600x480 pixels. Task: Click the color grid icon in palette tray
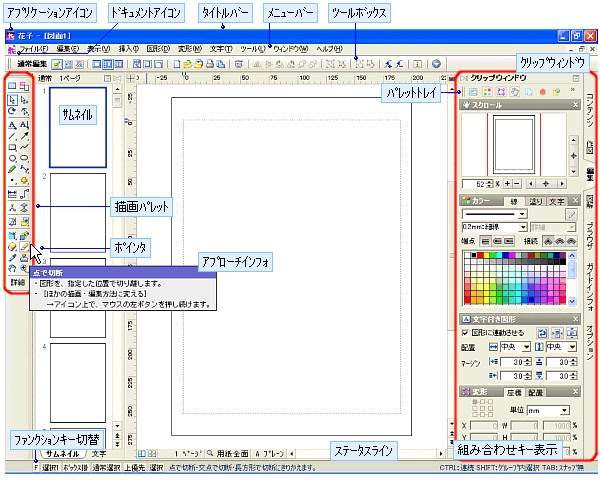pos(487,92)
